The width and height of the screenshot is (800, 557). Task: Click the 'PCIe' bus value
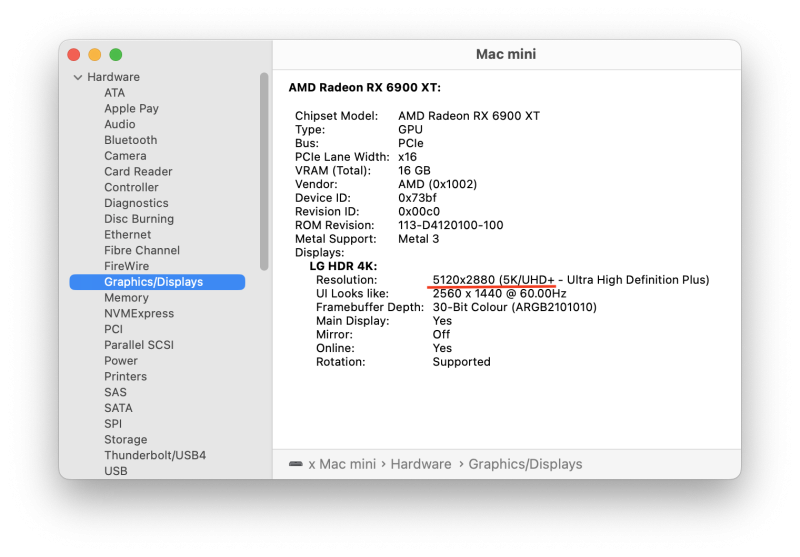click(x=411, y=143)
